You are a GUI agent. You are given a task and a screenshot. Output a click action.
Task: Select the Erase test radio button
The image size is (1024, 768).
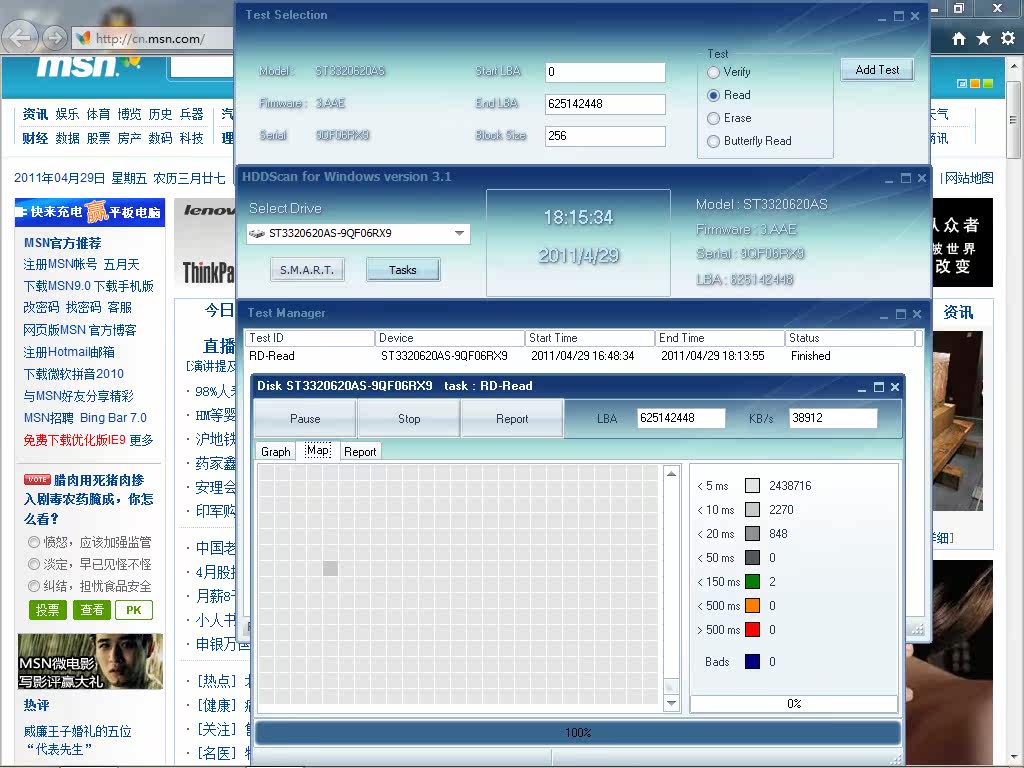[x=714, y=118]
